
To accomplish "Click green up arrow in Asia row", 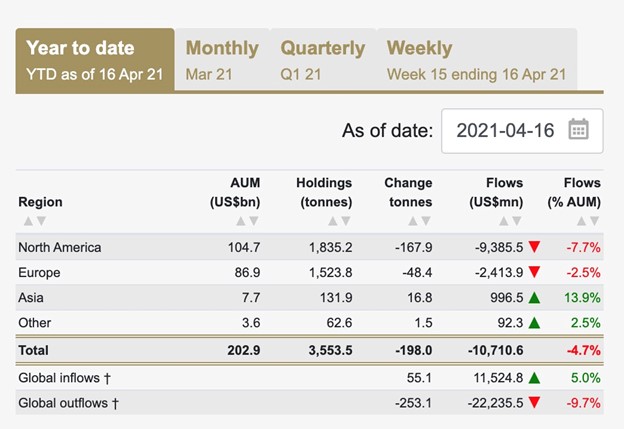I will (536, 298).
